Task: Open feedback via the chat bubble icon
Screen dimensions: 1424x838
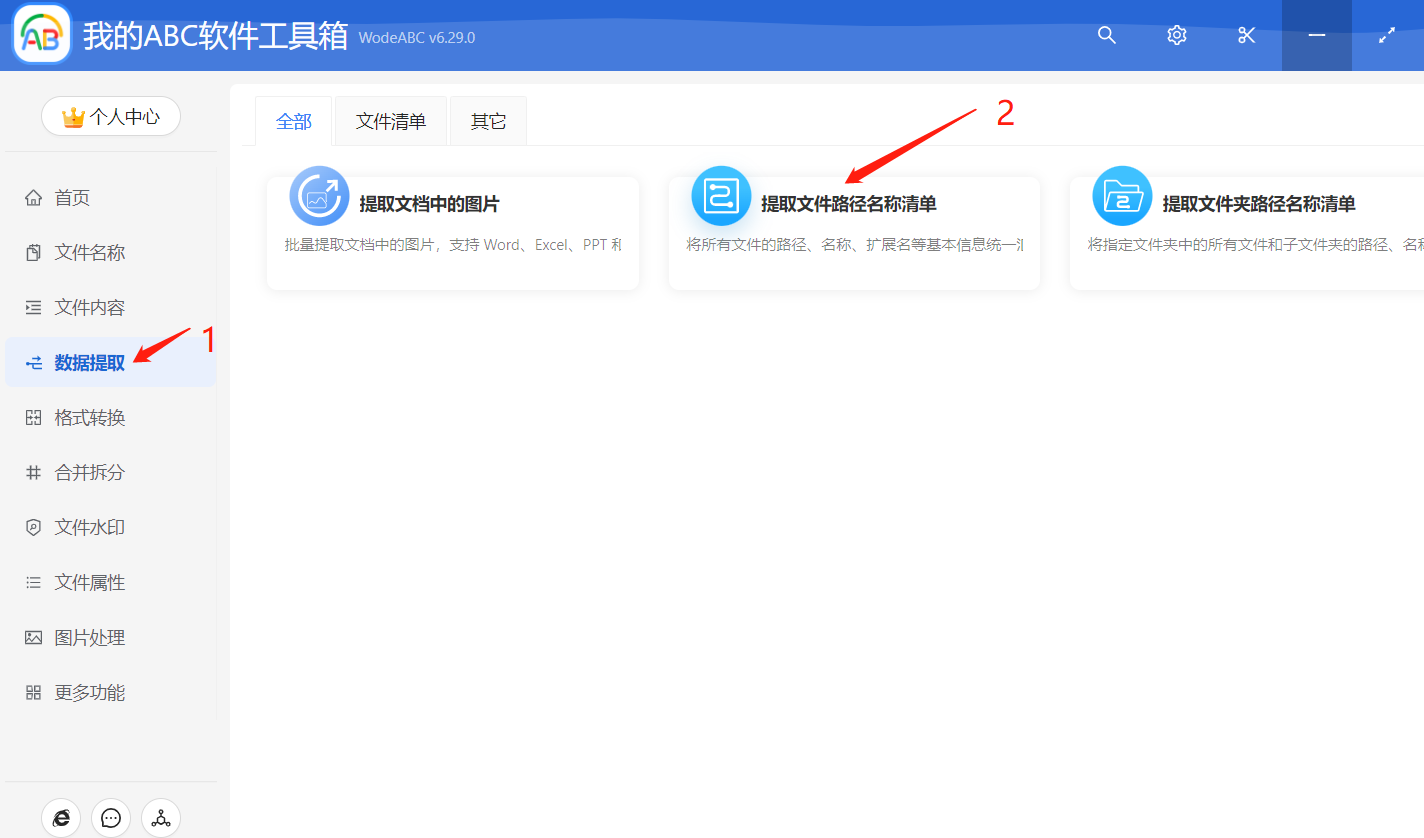Action: (x=110, y=817)
